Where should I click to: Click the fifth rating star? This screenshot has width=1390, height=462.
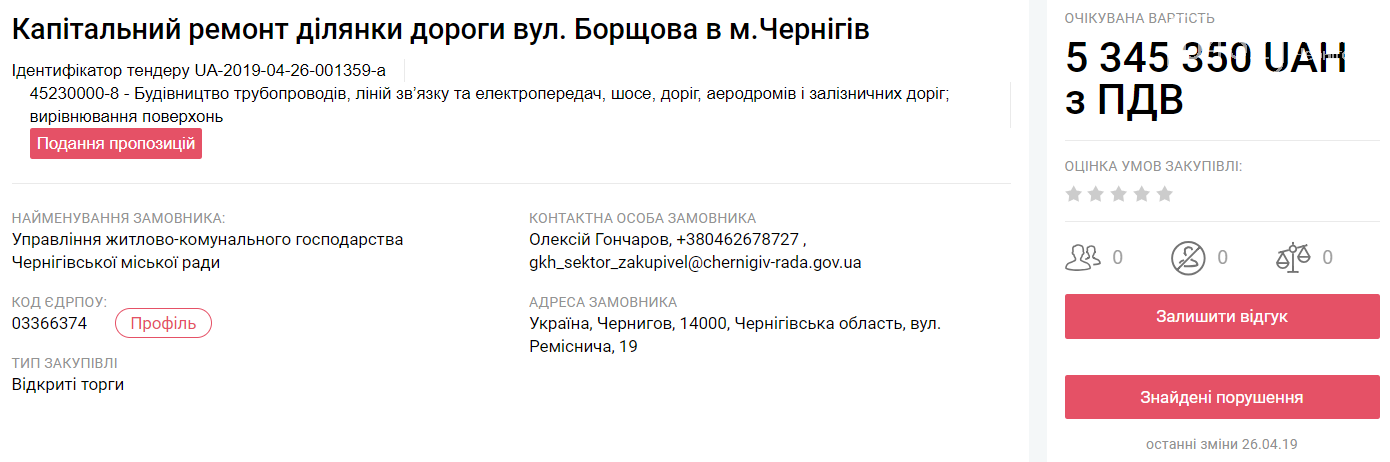click(1164, 194)
